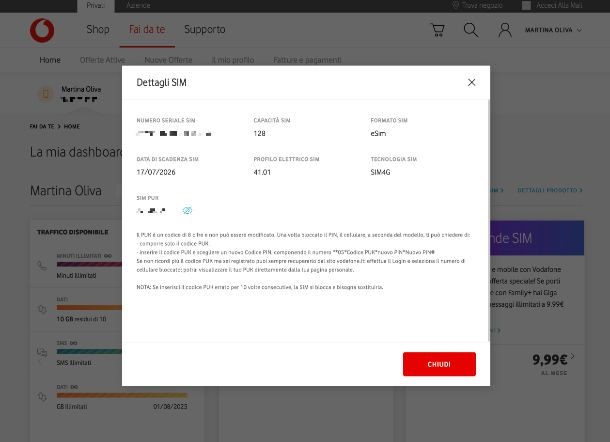This screenshot has height=442, width=610.
Task: Open the shopping cart
Action: pos(438,30)
